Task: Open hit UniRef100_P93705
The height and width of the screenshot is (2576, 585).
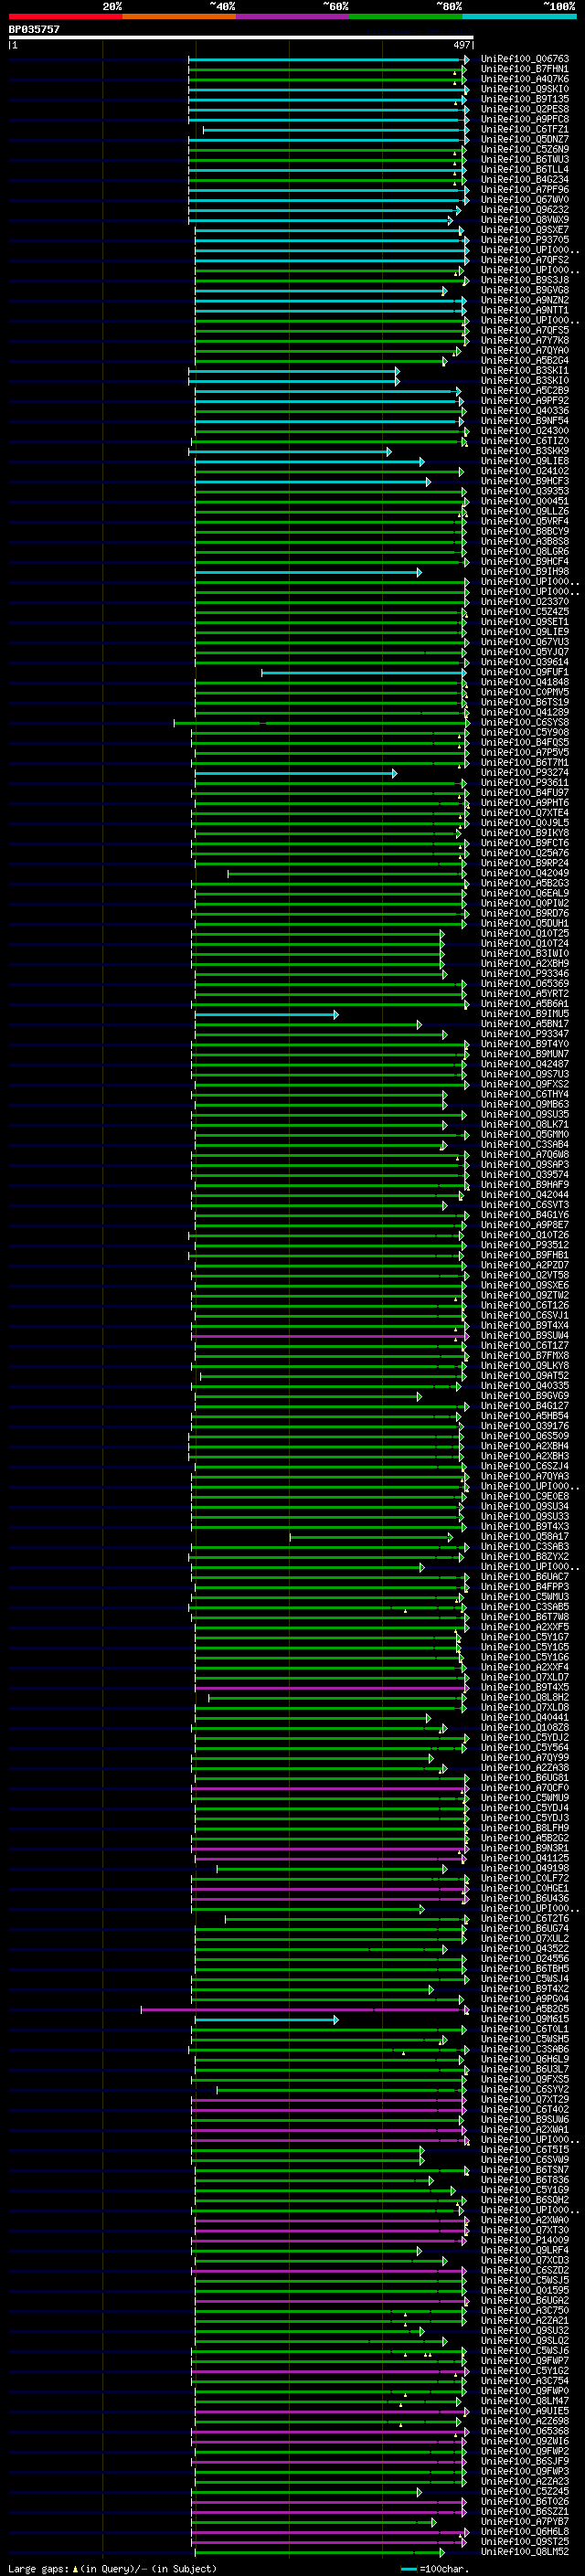Action: (525, 240)
